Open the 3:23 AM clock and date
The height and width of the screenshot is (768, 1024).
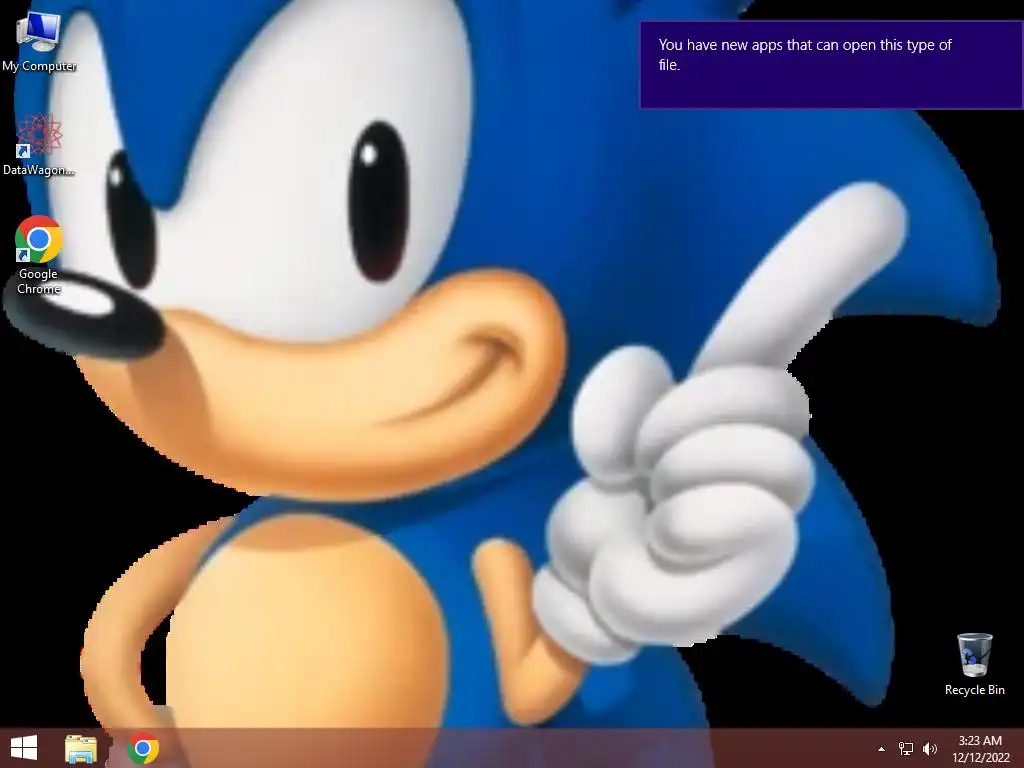980,749
